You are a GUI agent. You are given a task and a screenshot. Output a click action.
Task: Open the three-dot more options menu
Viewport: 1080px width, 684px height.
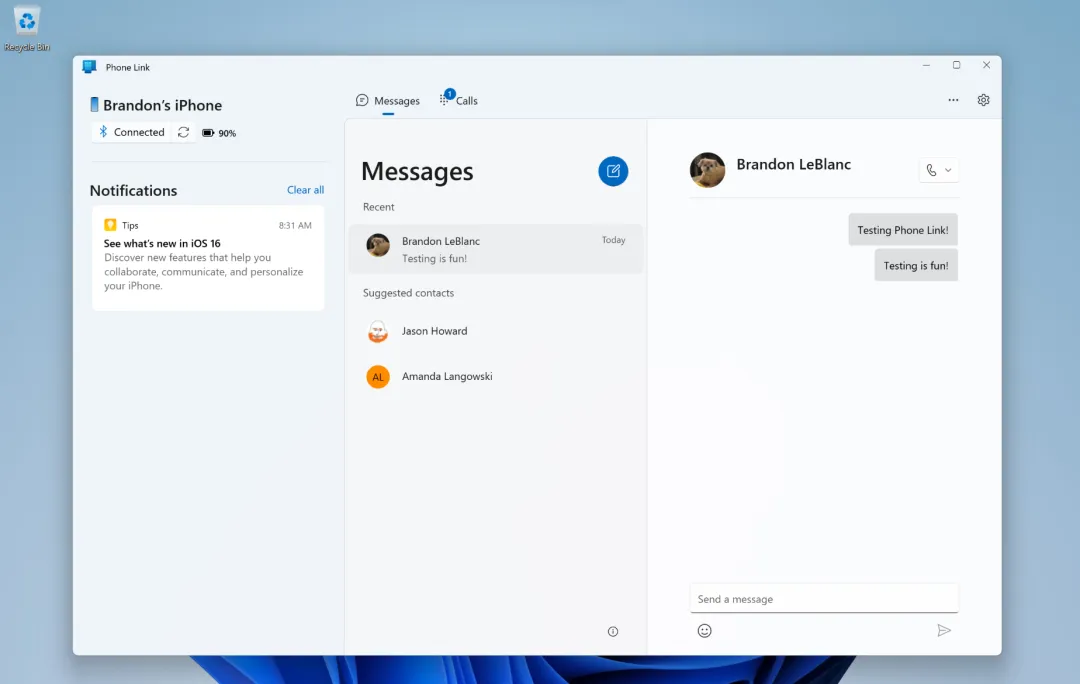(953, 100)
